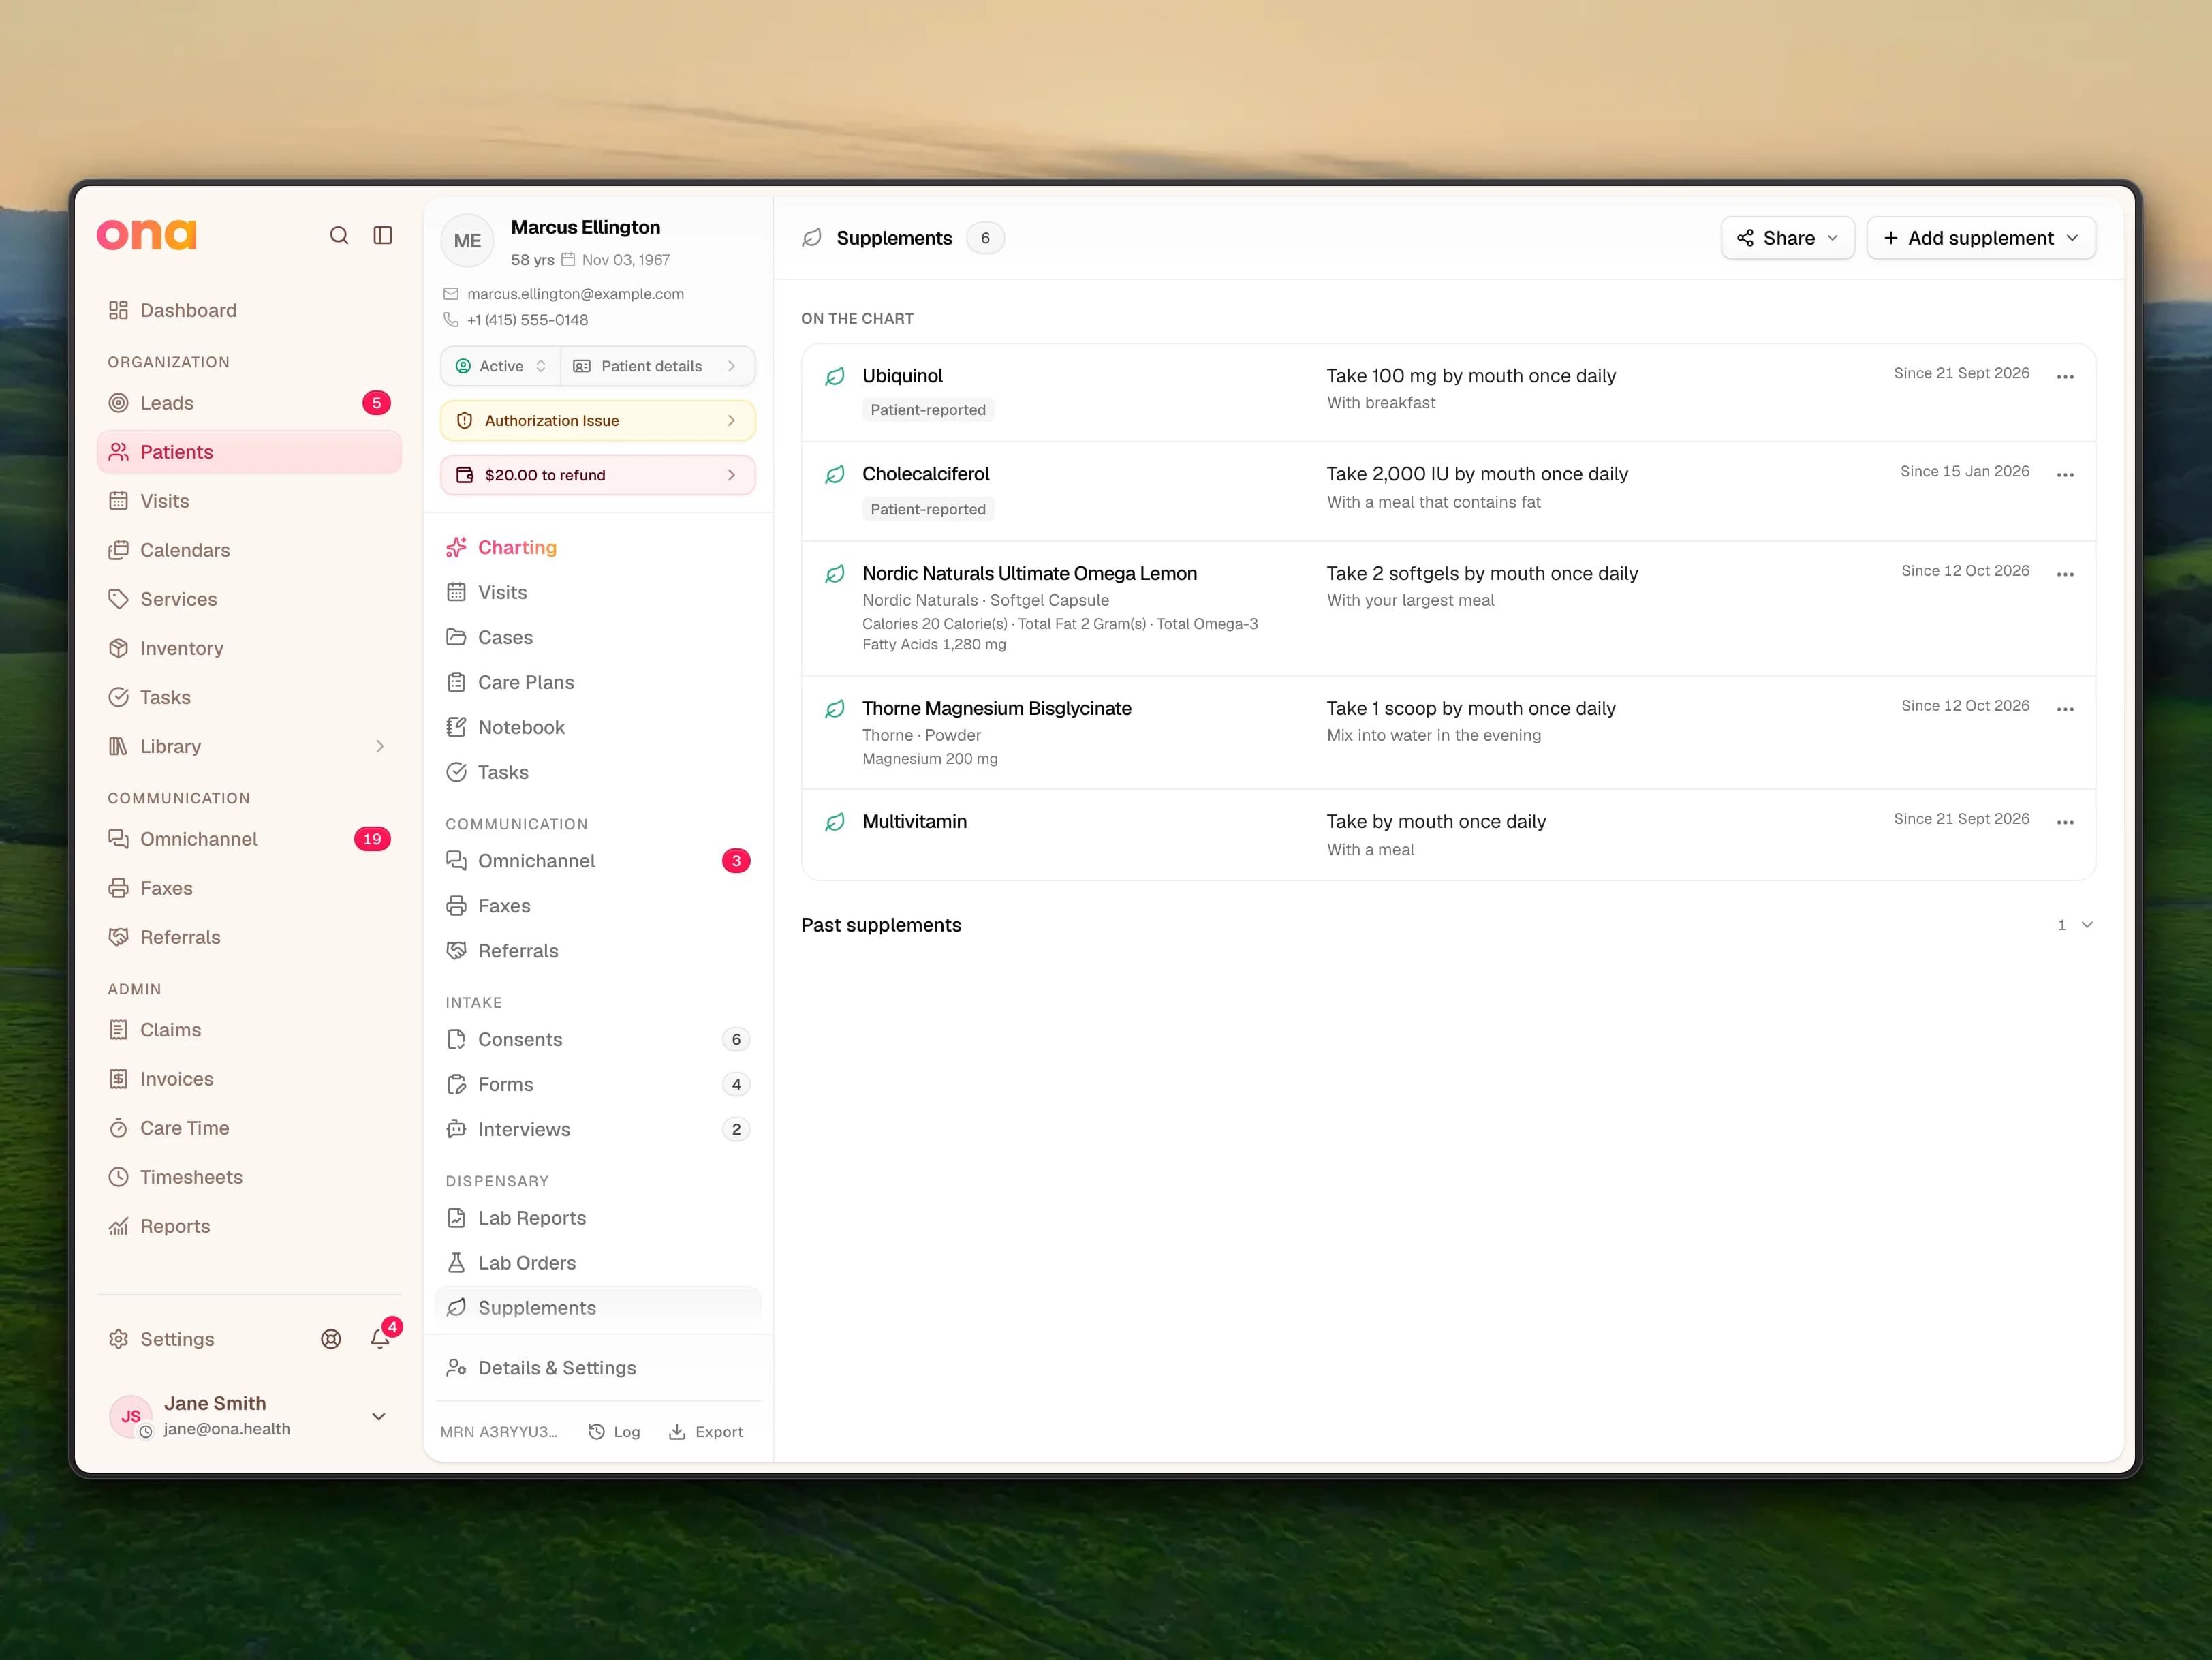Screen dimensions: 2212x1660
Task: Open more options for Cholecalciferol
Action: coord(2065,475)
